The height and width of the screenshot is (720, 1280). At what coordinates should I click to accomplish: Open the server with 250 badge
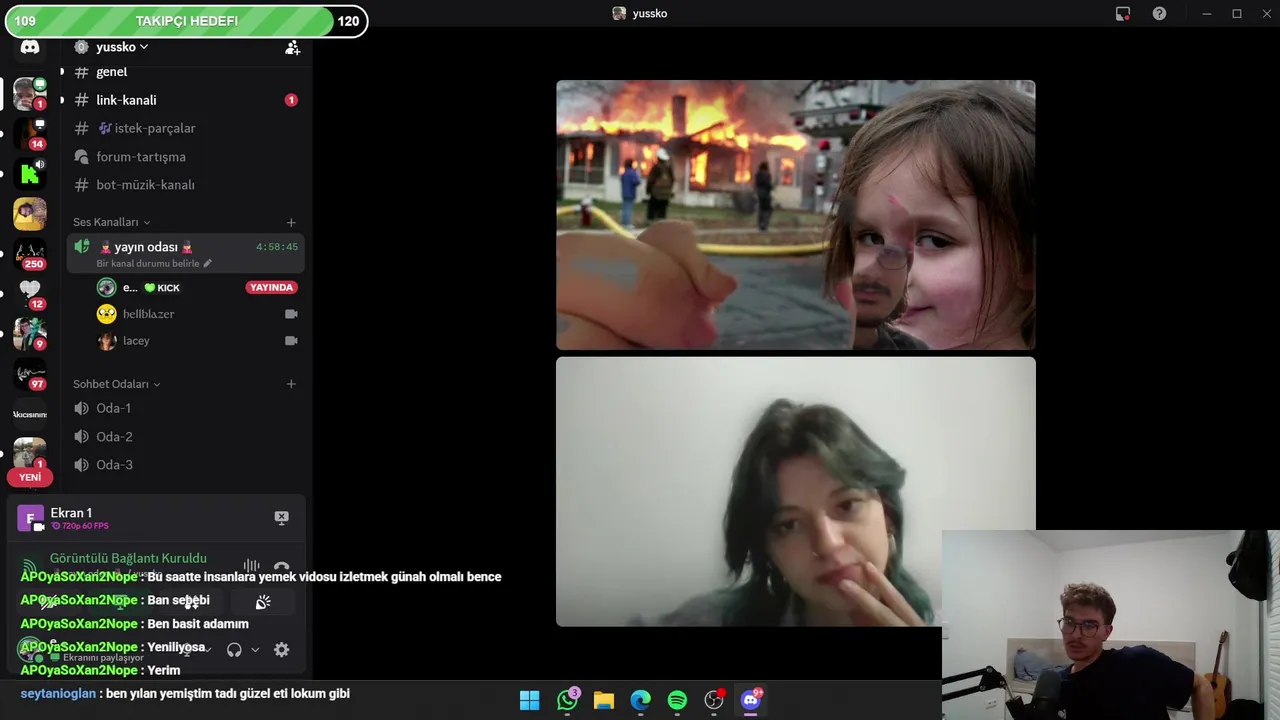click(x=30, y=254)
